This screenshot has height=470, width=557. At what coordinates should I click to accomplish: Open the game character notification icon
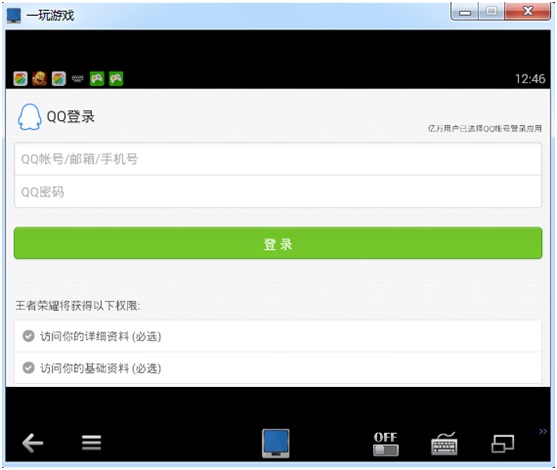pyautogui.click(x=39, y=79)
